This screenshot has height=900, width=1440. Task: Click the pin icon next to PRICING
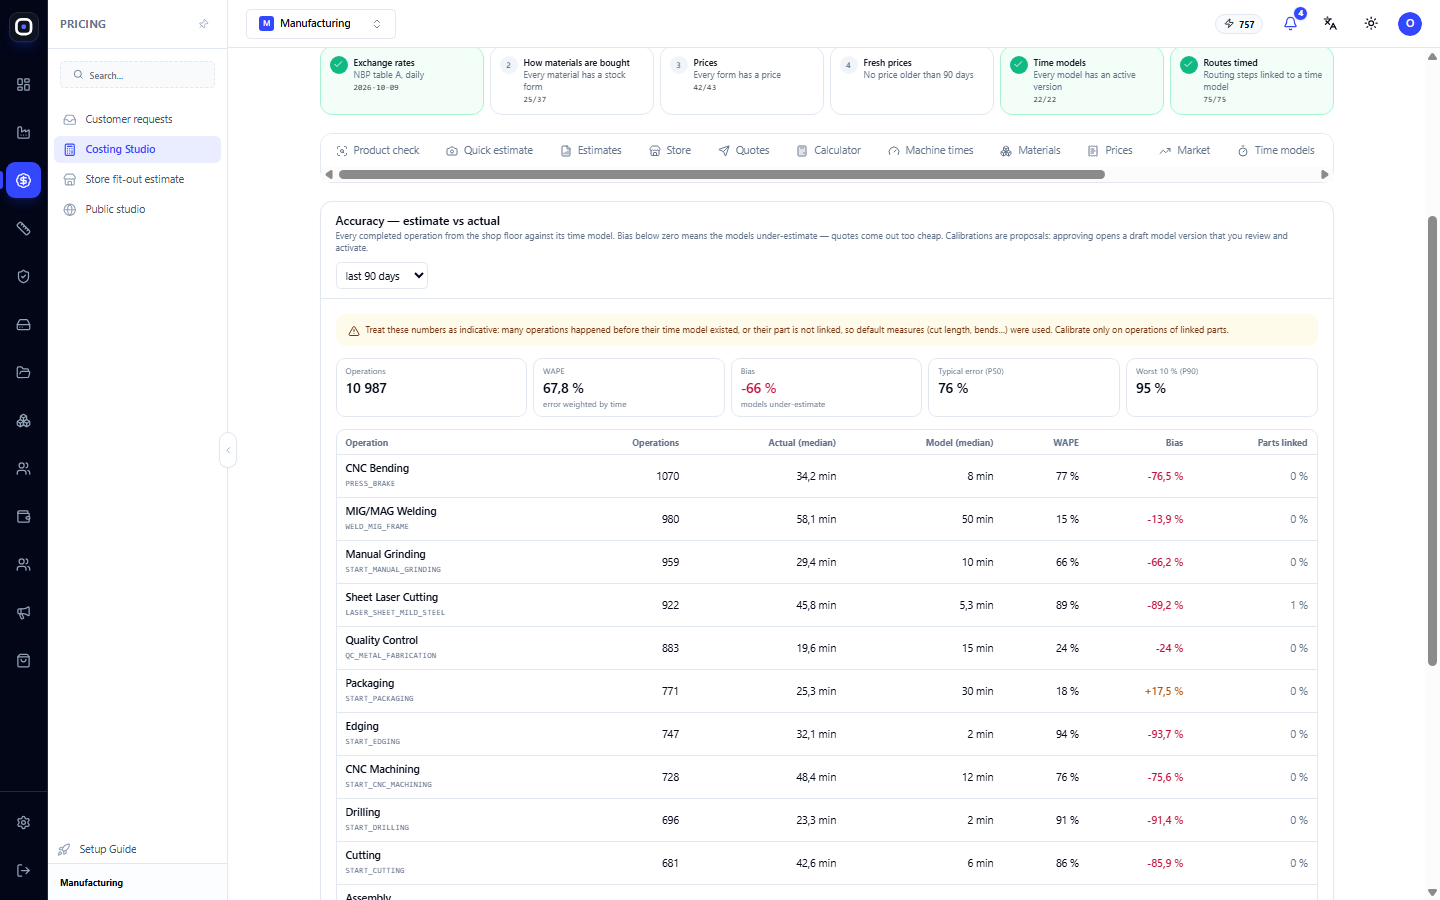[204, 24]
